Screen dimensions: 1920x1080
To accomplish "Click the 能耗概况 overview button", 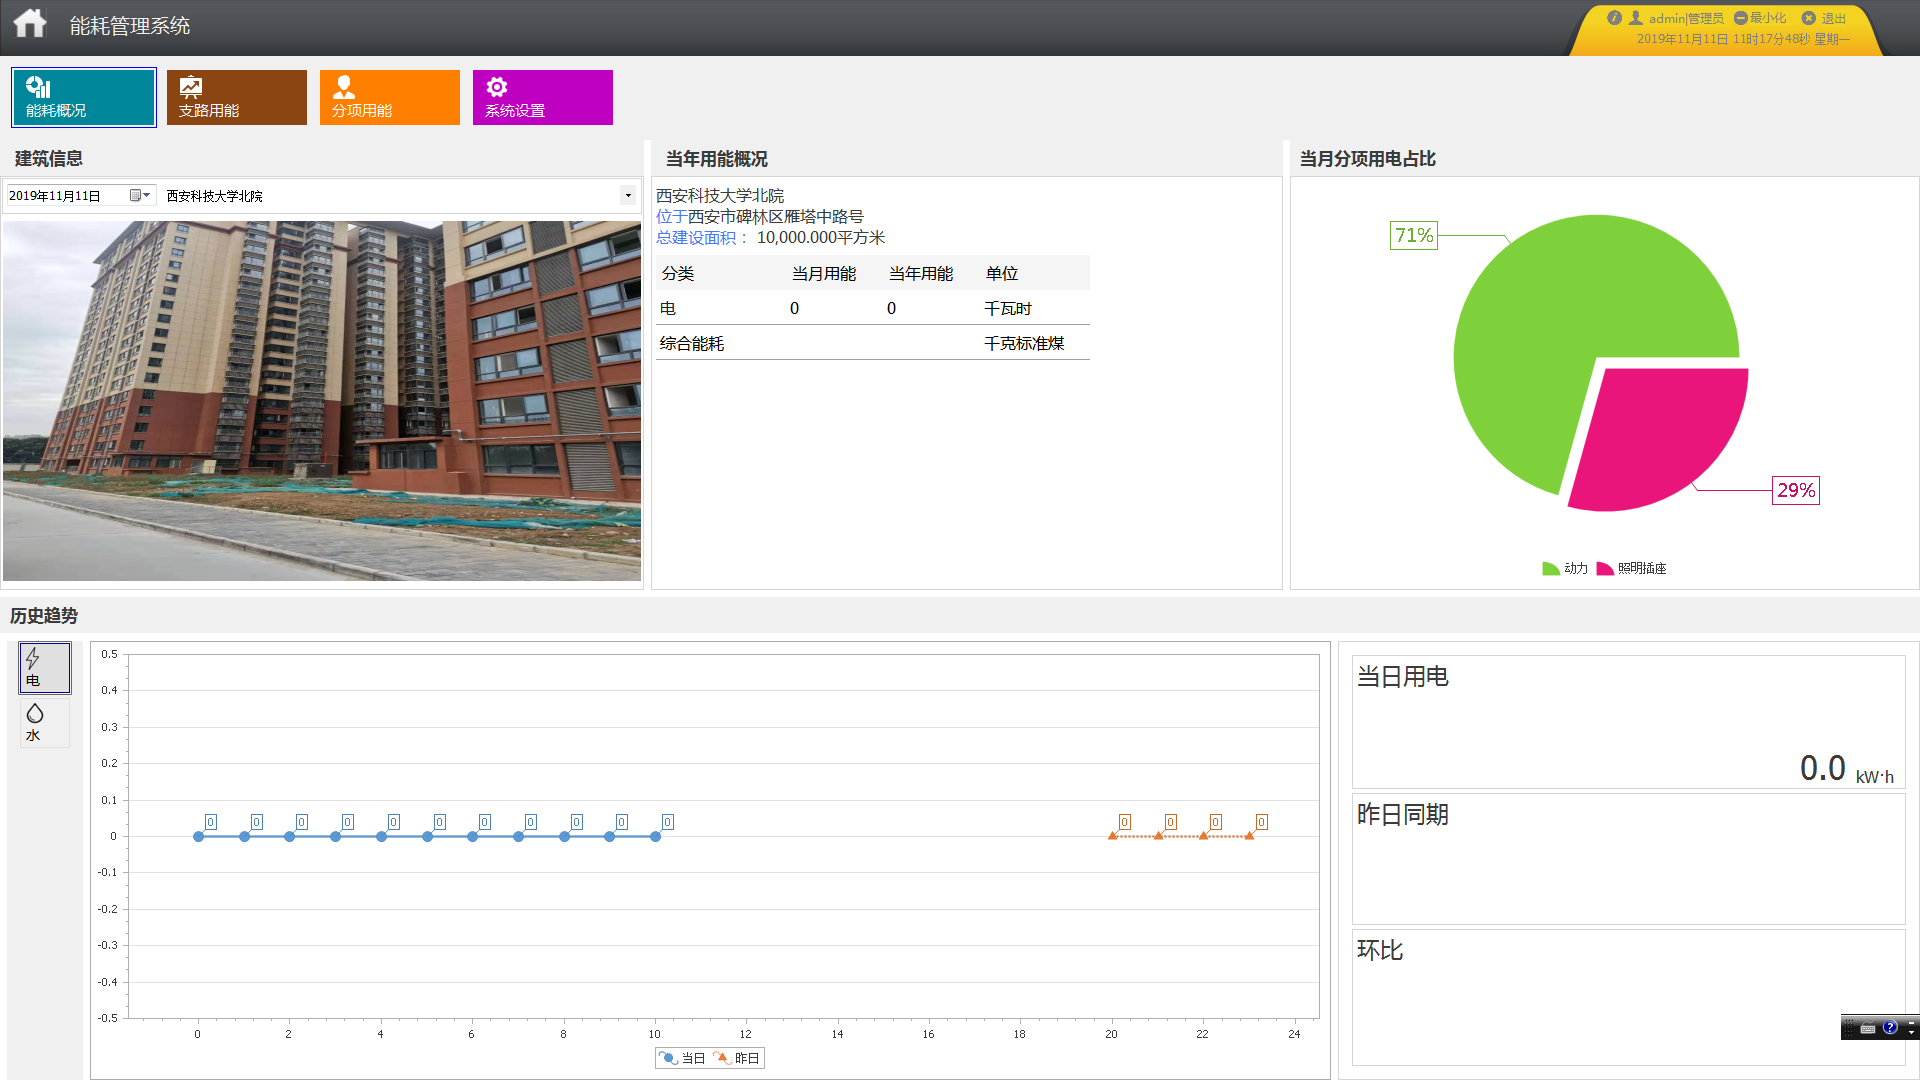I will [84, 97].
